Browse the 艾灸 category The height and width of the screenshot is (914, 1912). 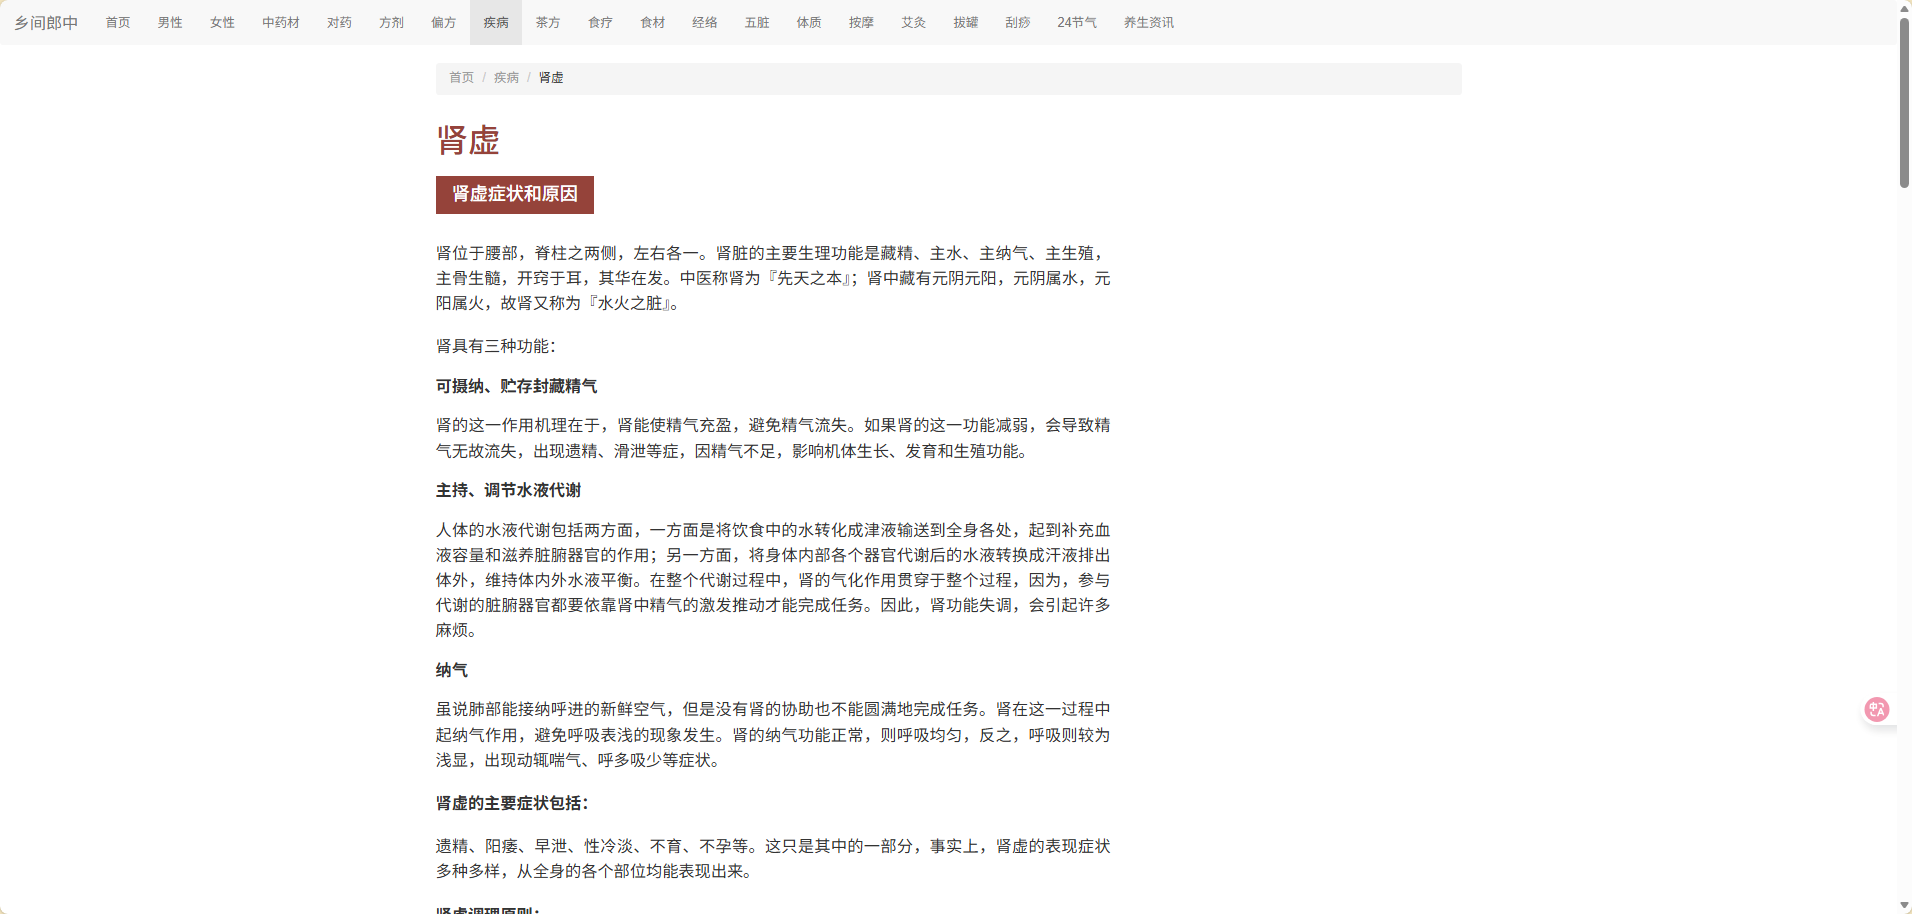coord(911,22)
